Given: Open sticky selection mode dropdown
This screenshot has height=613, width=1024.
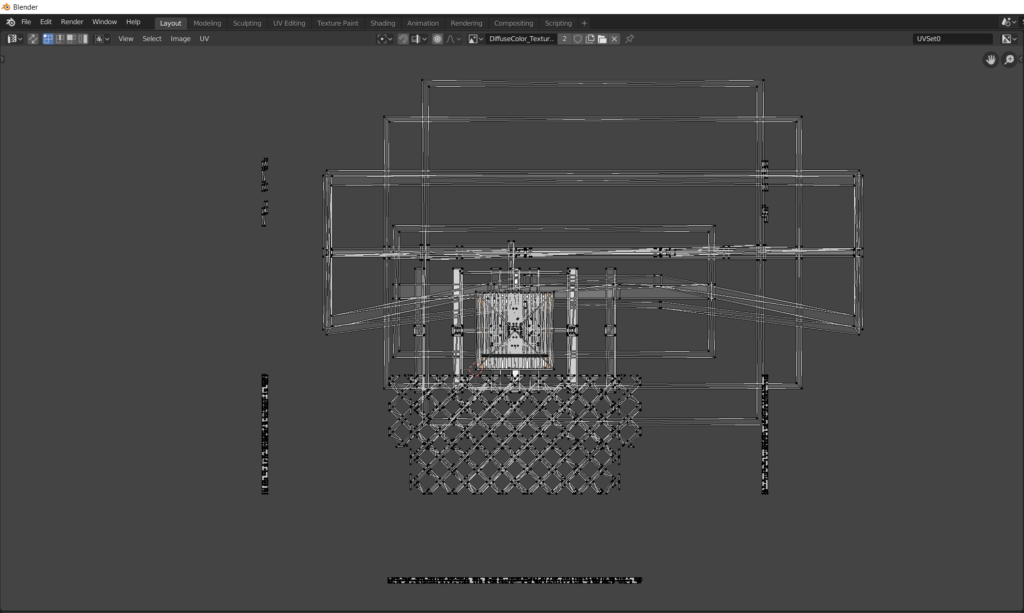Looking at the screenshot, I should pos(102,39).
